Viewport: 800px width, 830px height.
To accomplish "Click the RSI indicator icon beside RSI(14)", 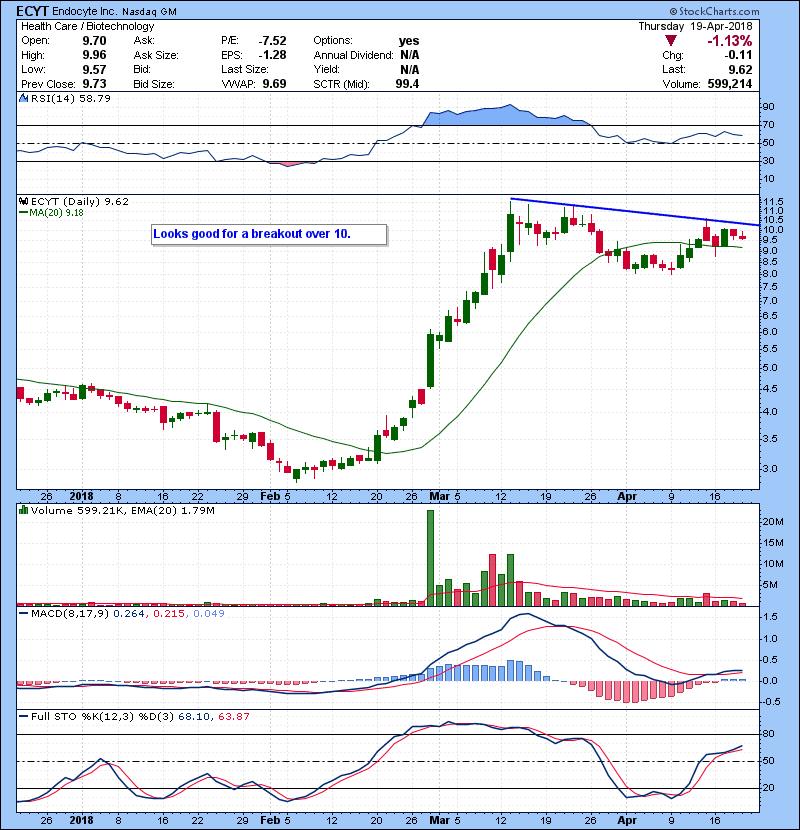I will 24,98.
